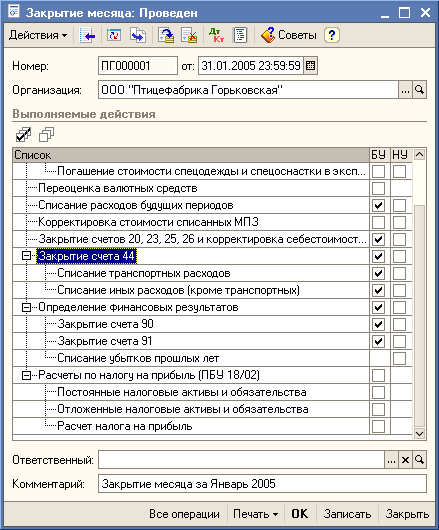The height and width of the screenshot is (530, 439).
Task: Collapse the Определение финансовых результатов node
Action: [x=26, y=307]
